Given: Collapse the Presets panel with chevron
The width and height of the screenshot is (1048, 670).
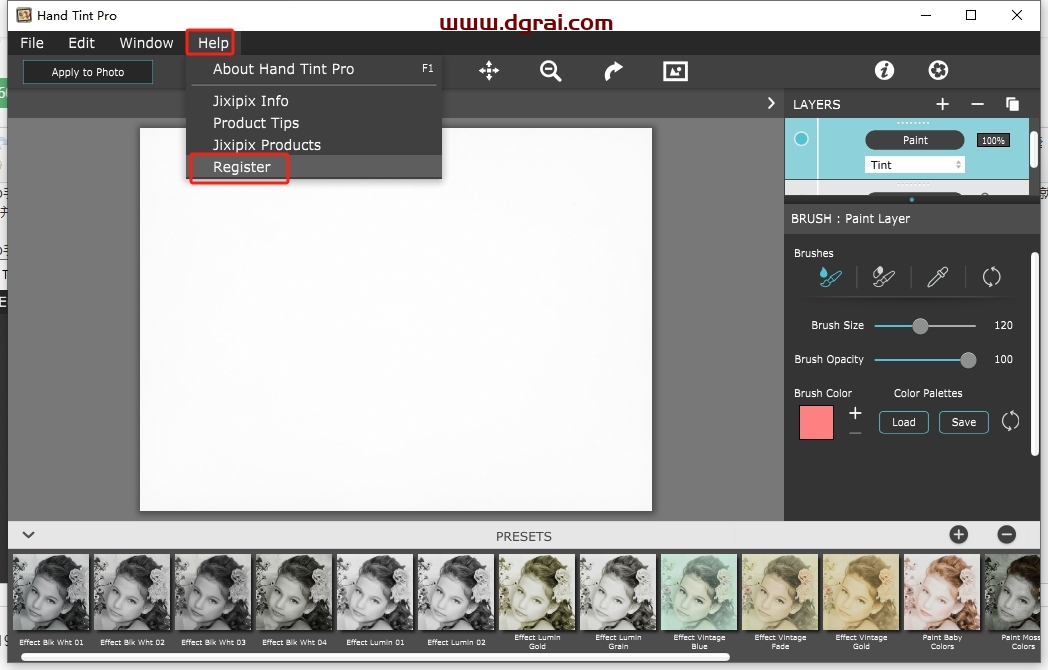Looking at the screenshot, I should coord(28,535).
